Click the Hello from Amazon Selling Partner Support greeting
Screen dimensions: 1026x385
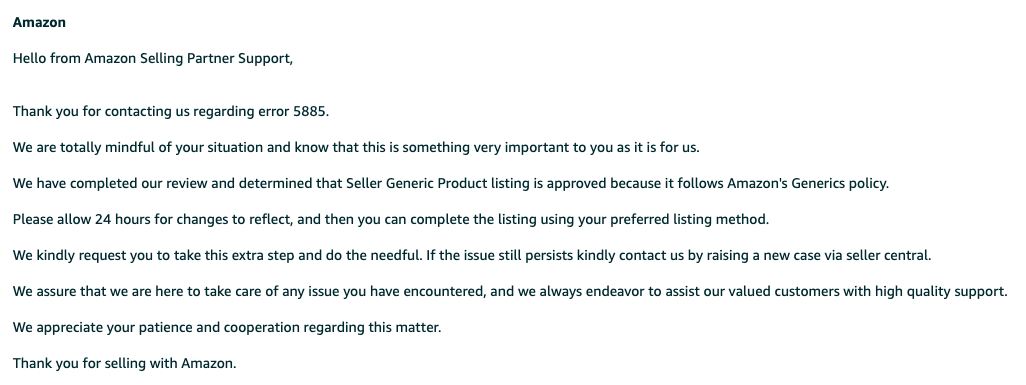pos(153,59)
